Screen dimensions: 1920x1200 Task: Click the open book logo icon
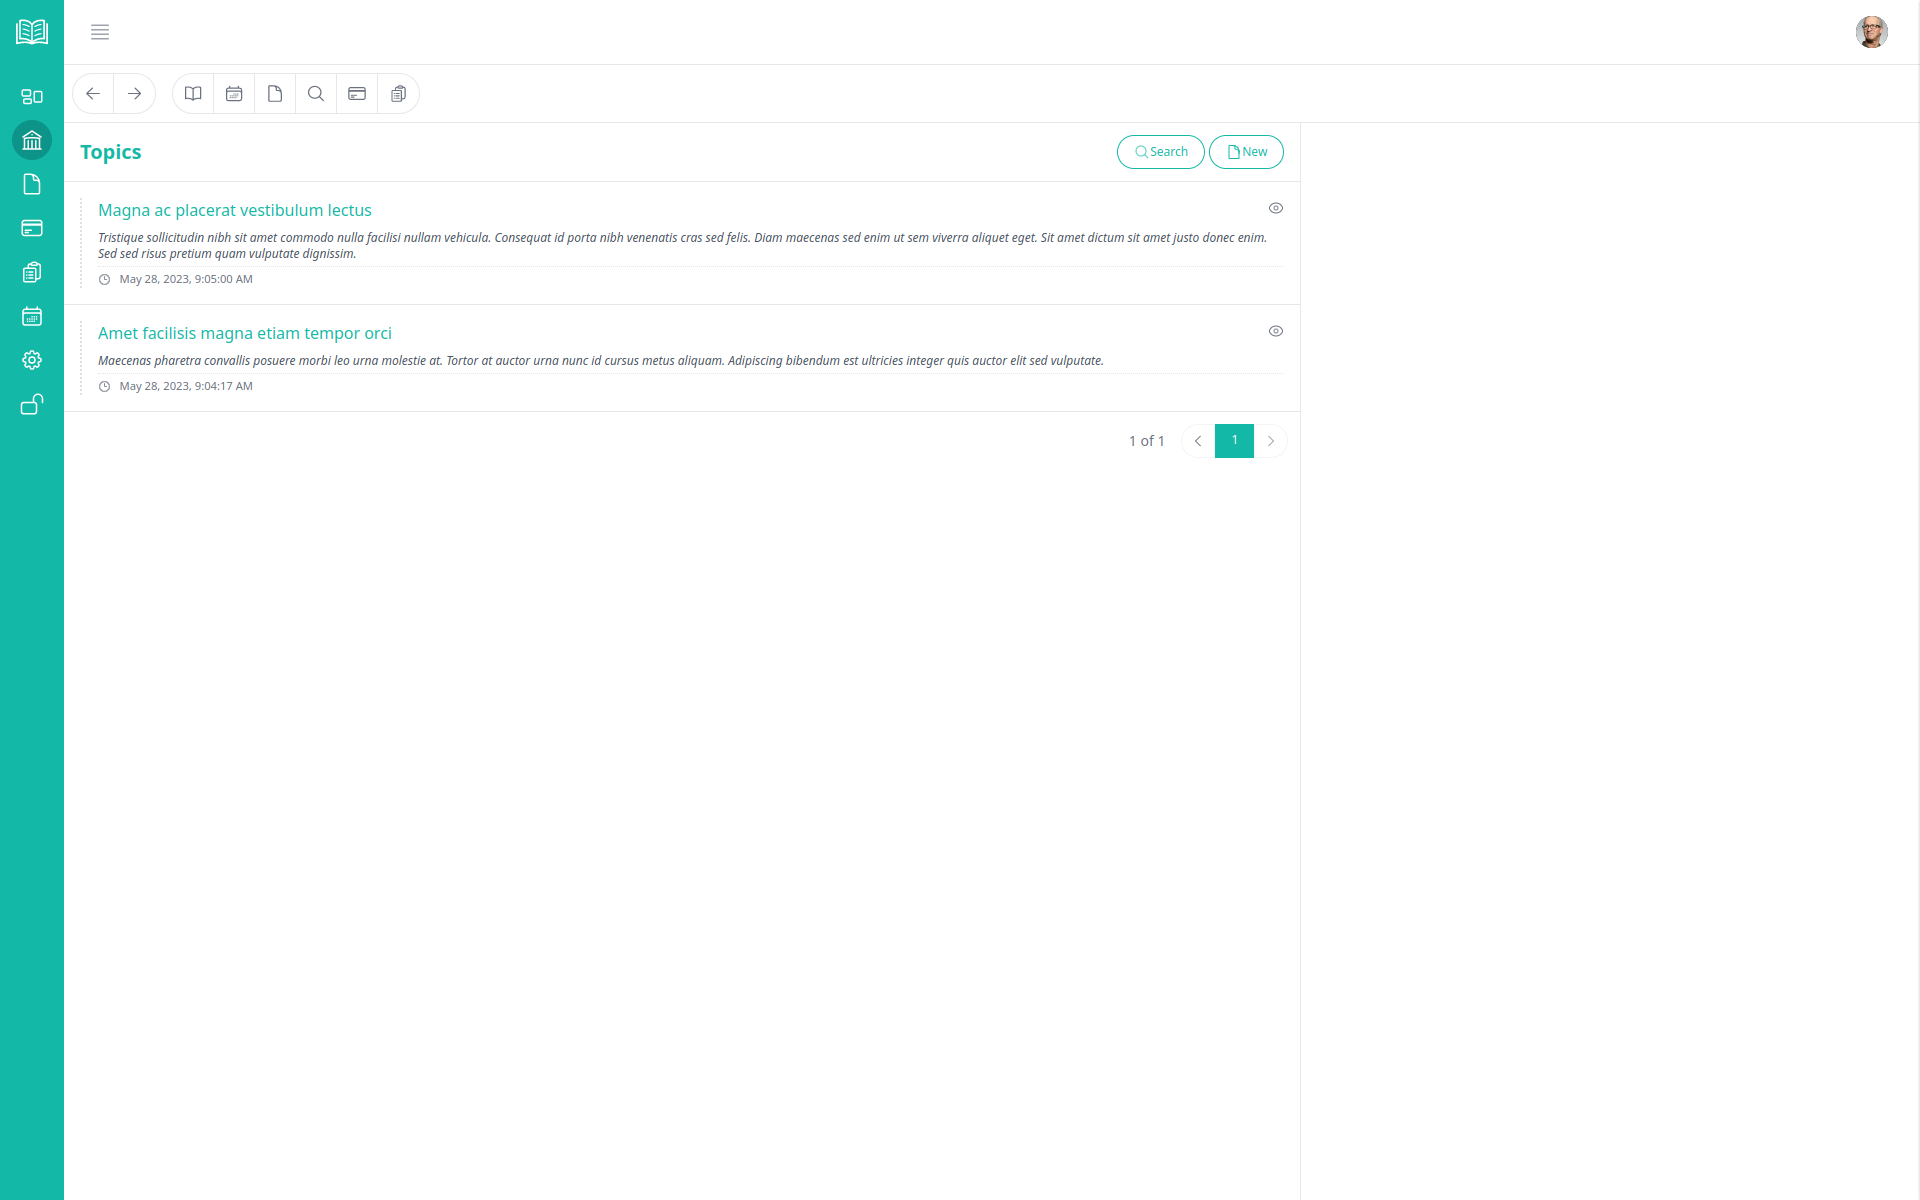coord(32,32)
